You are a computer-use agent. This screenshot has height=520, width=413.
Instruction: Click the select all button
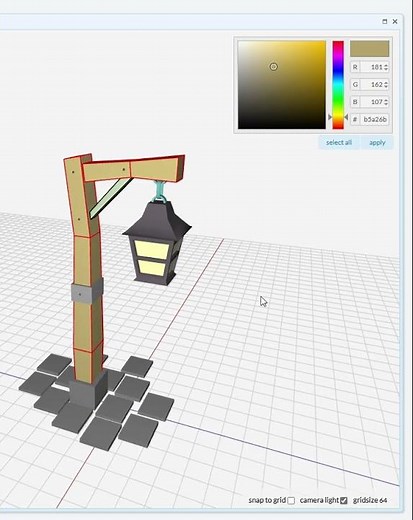click(339, 143)
